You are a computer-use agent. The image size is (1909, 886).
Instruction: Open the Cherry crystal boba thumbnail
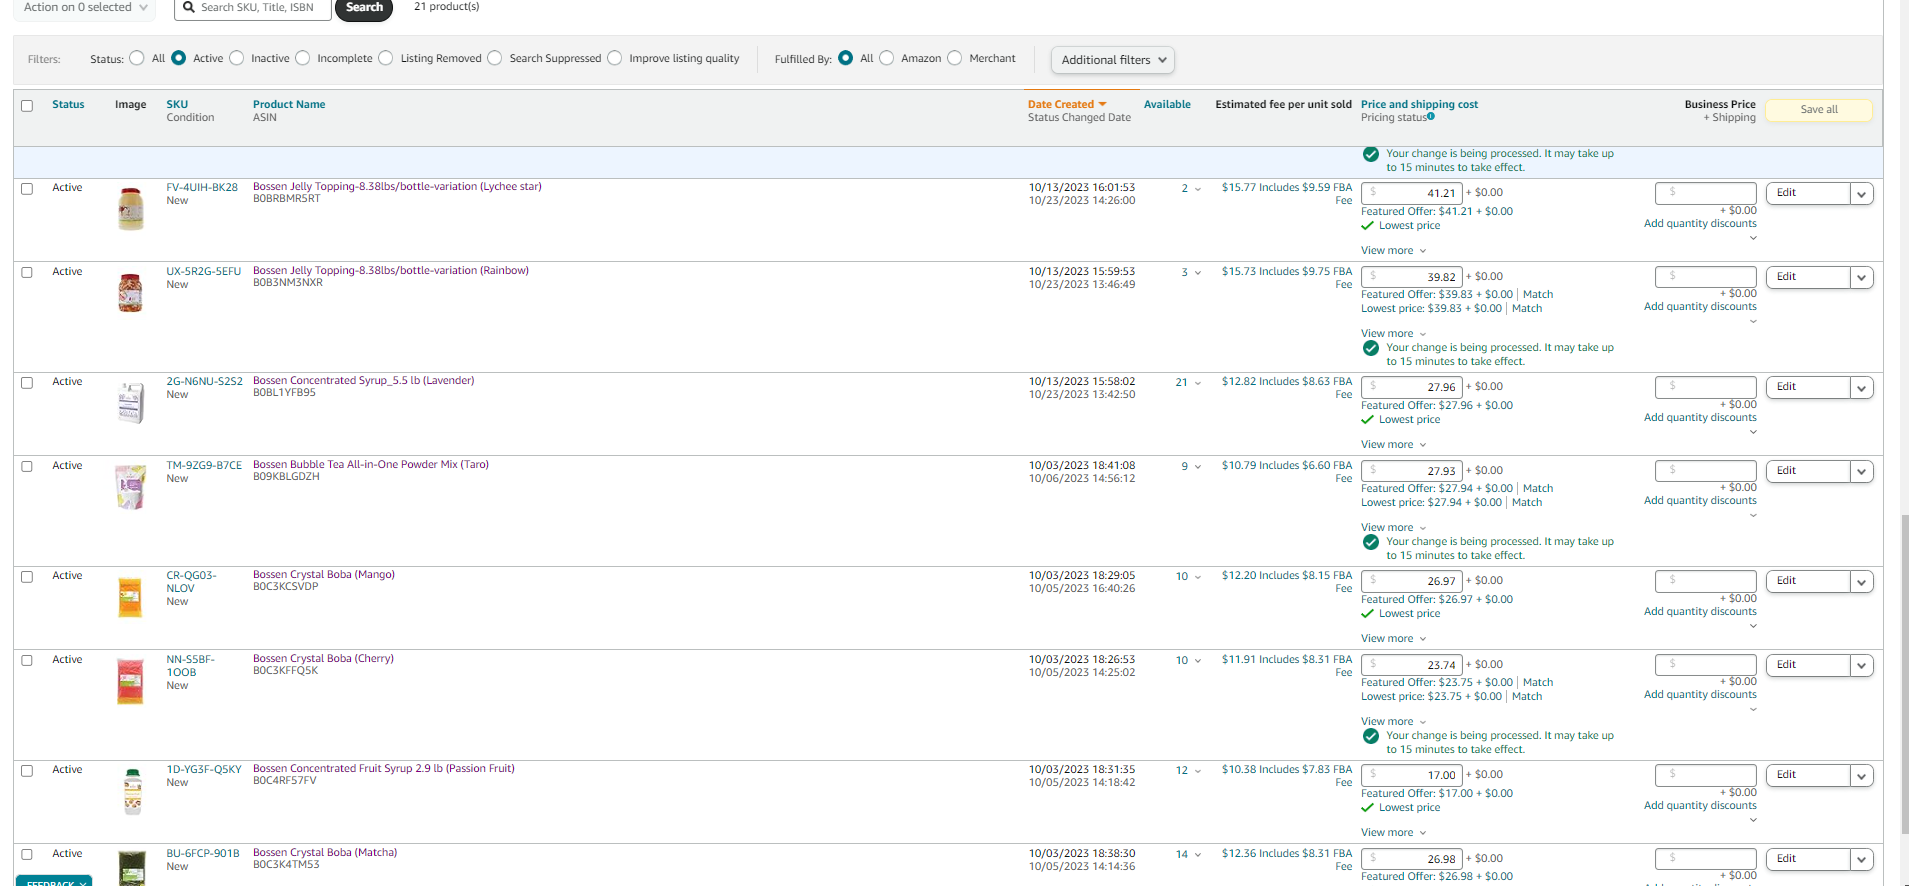(131, 681)
